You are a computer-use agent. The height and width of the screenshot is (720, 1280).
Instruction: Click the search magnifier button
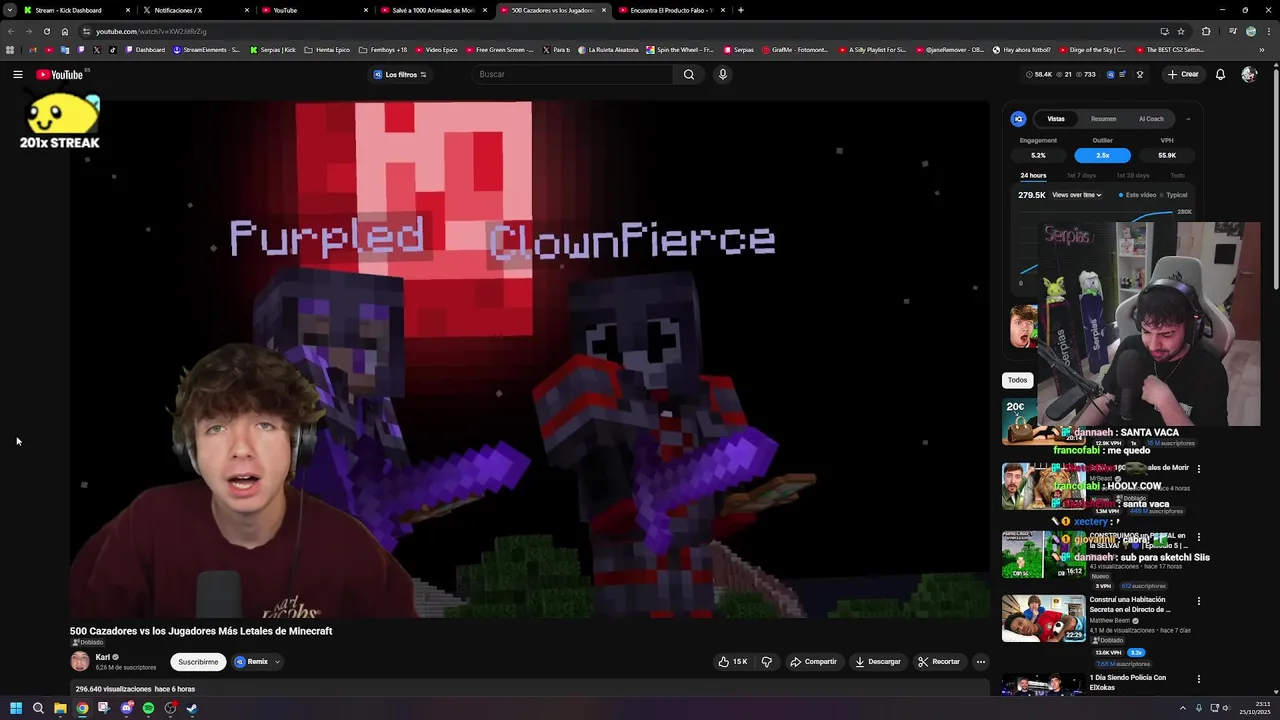(x=689, y=74)
